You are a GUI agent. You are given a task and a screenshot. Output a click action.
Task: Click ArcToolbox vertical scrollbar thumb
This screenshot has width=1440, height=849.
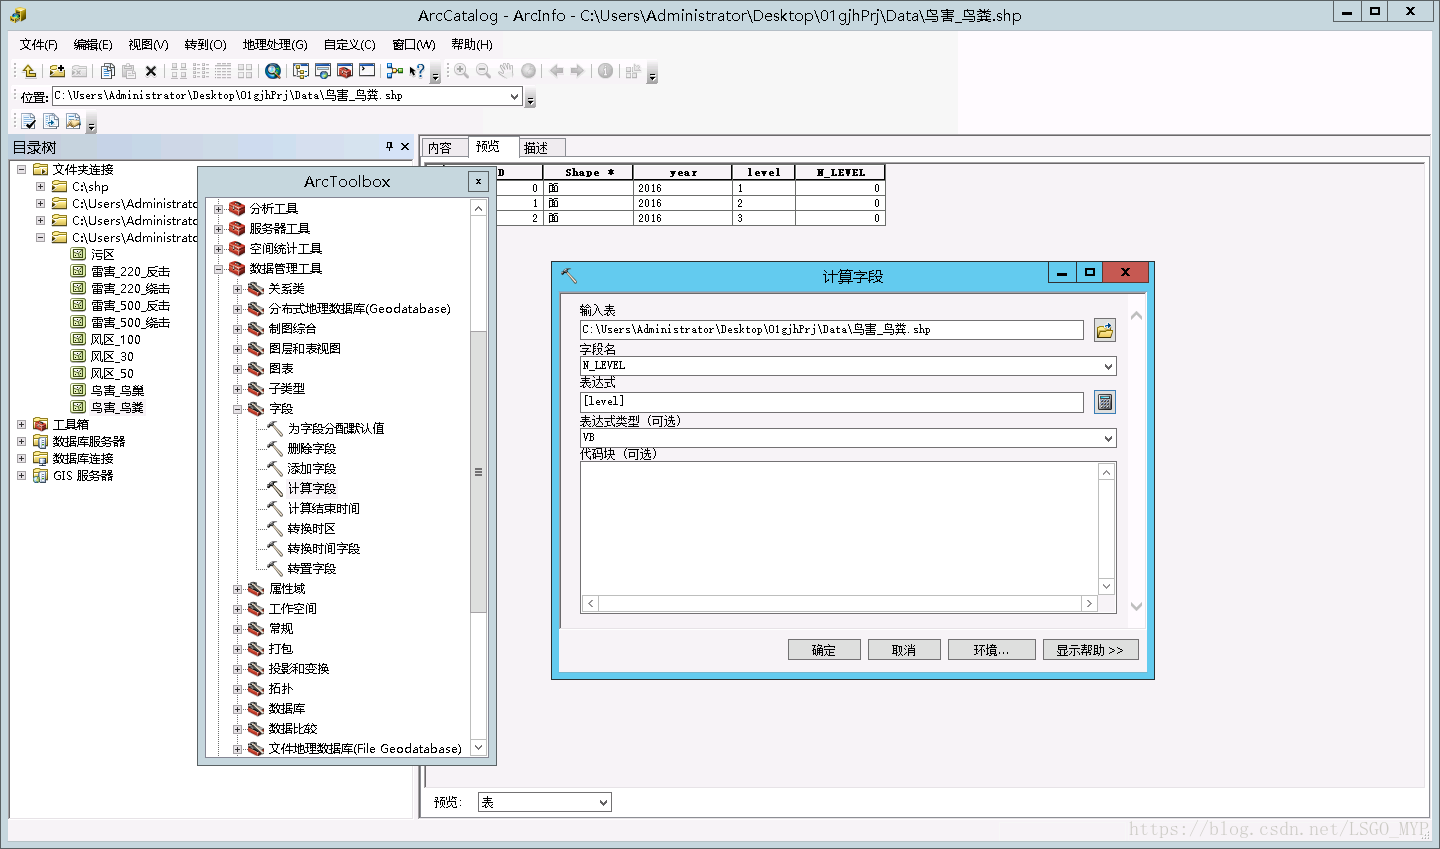[478, 471]
